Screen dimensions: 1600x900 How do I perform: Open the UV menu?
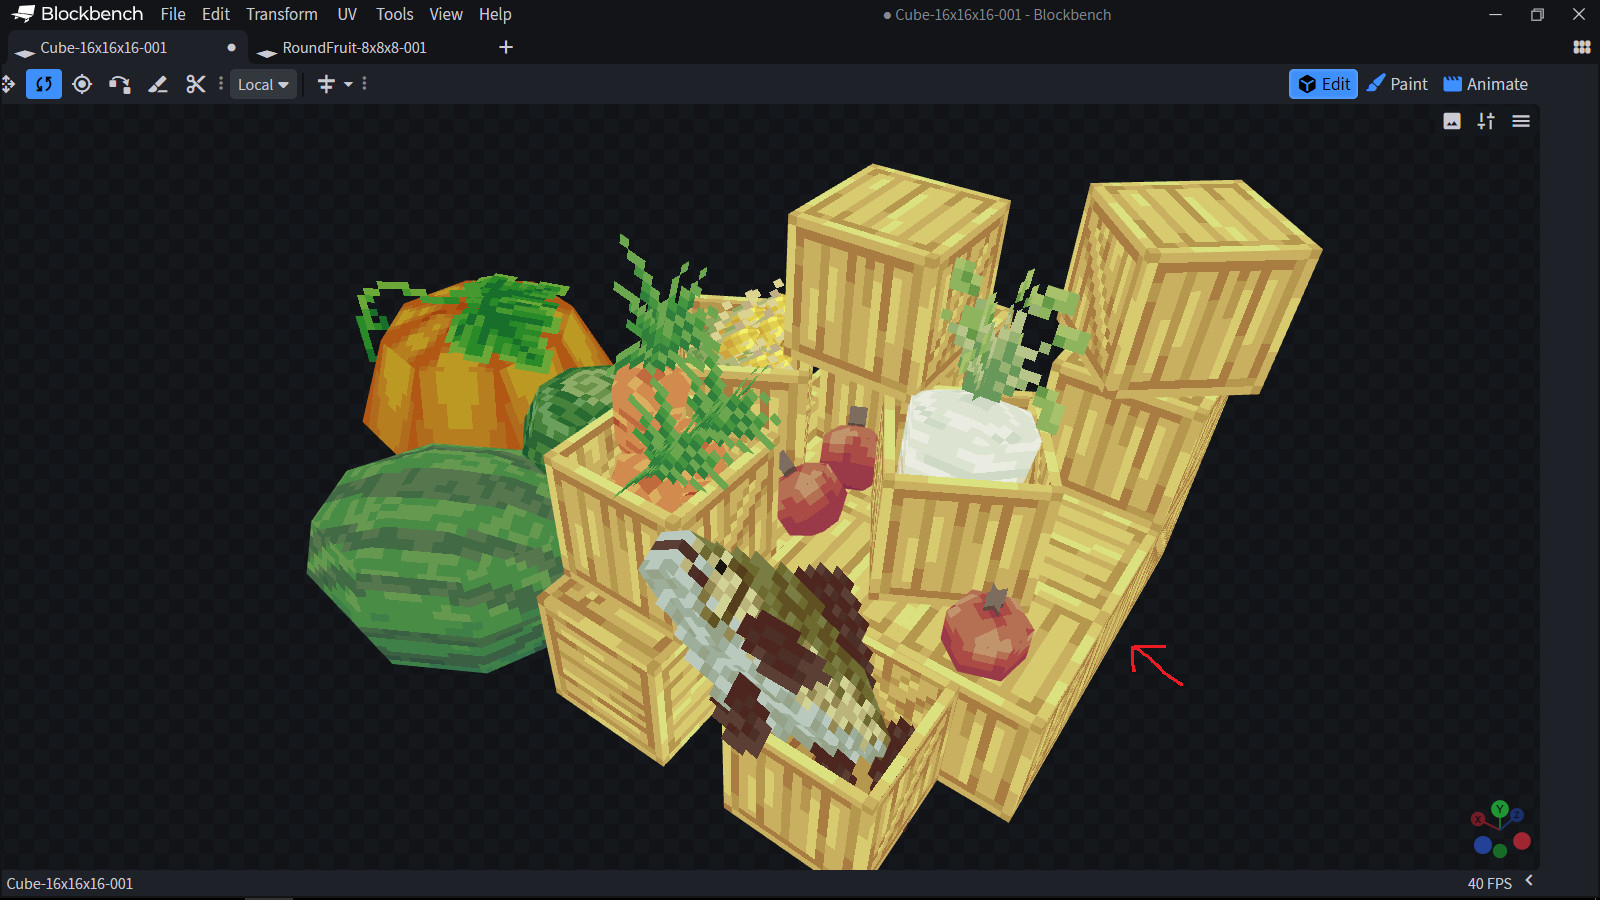coord(347,14)
